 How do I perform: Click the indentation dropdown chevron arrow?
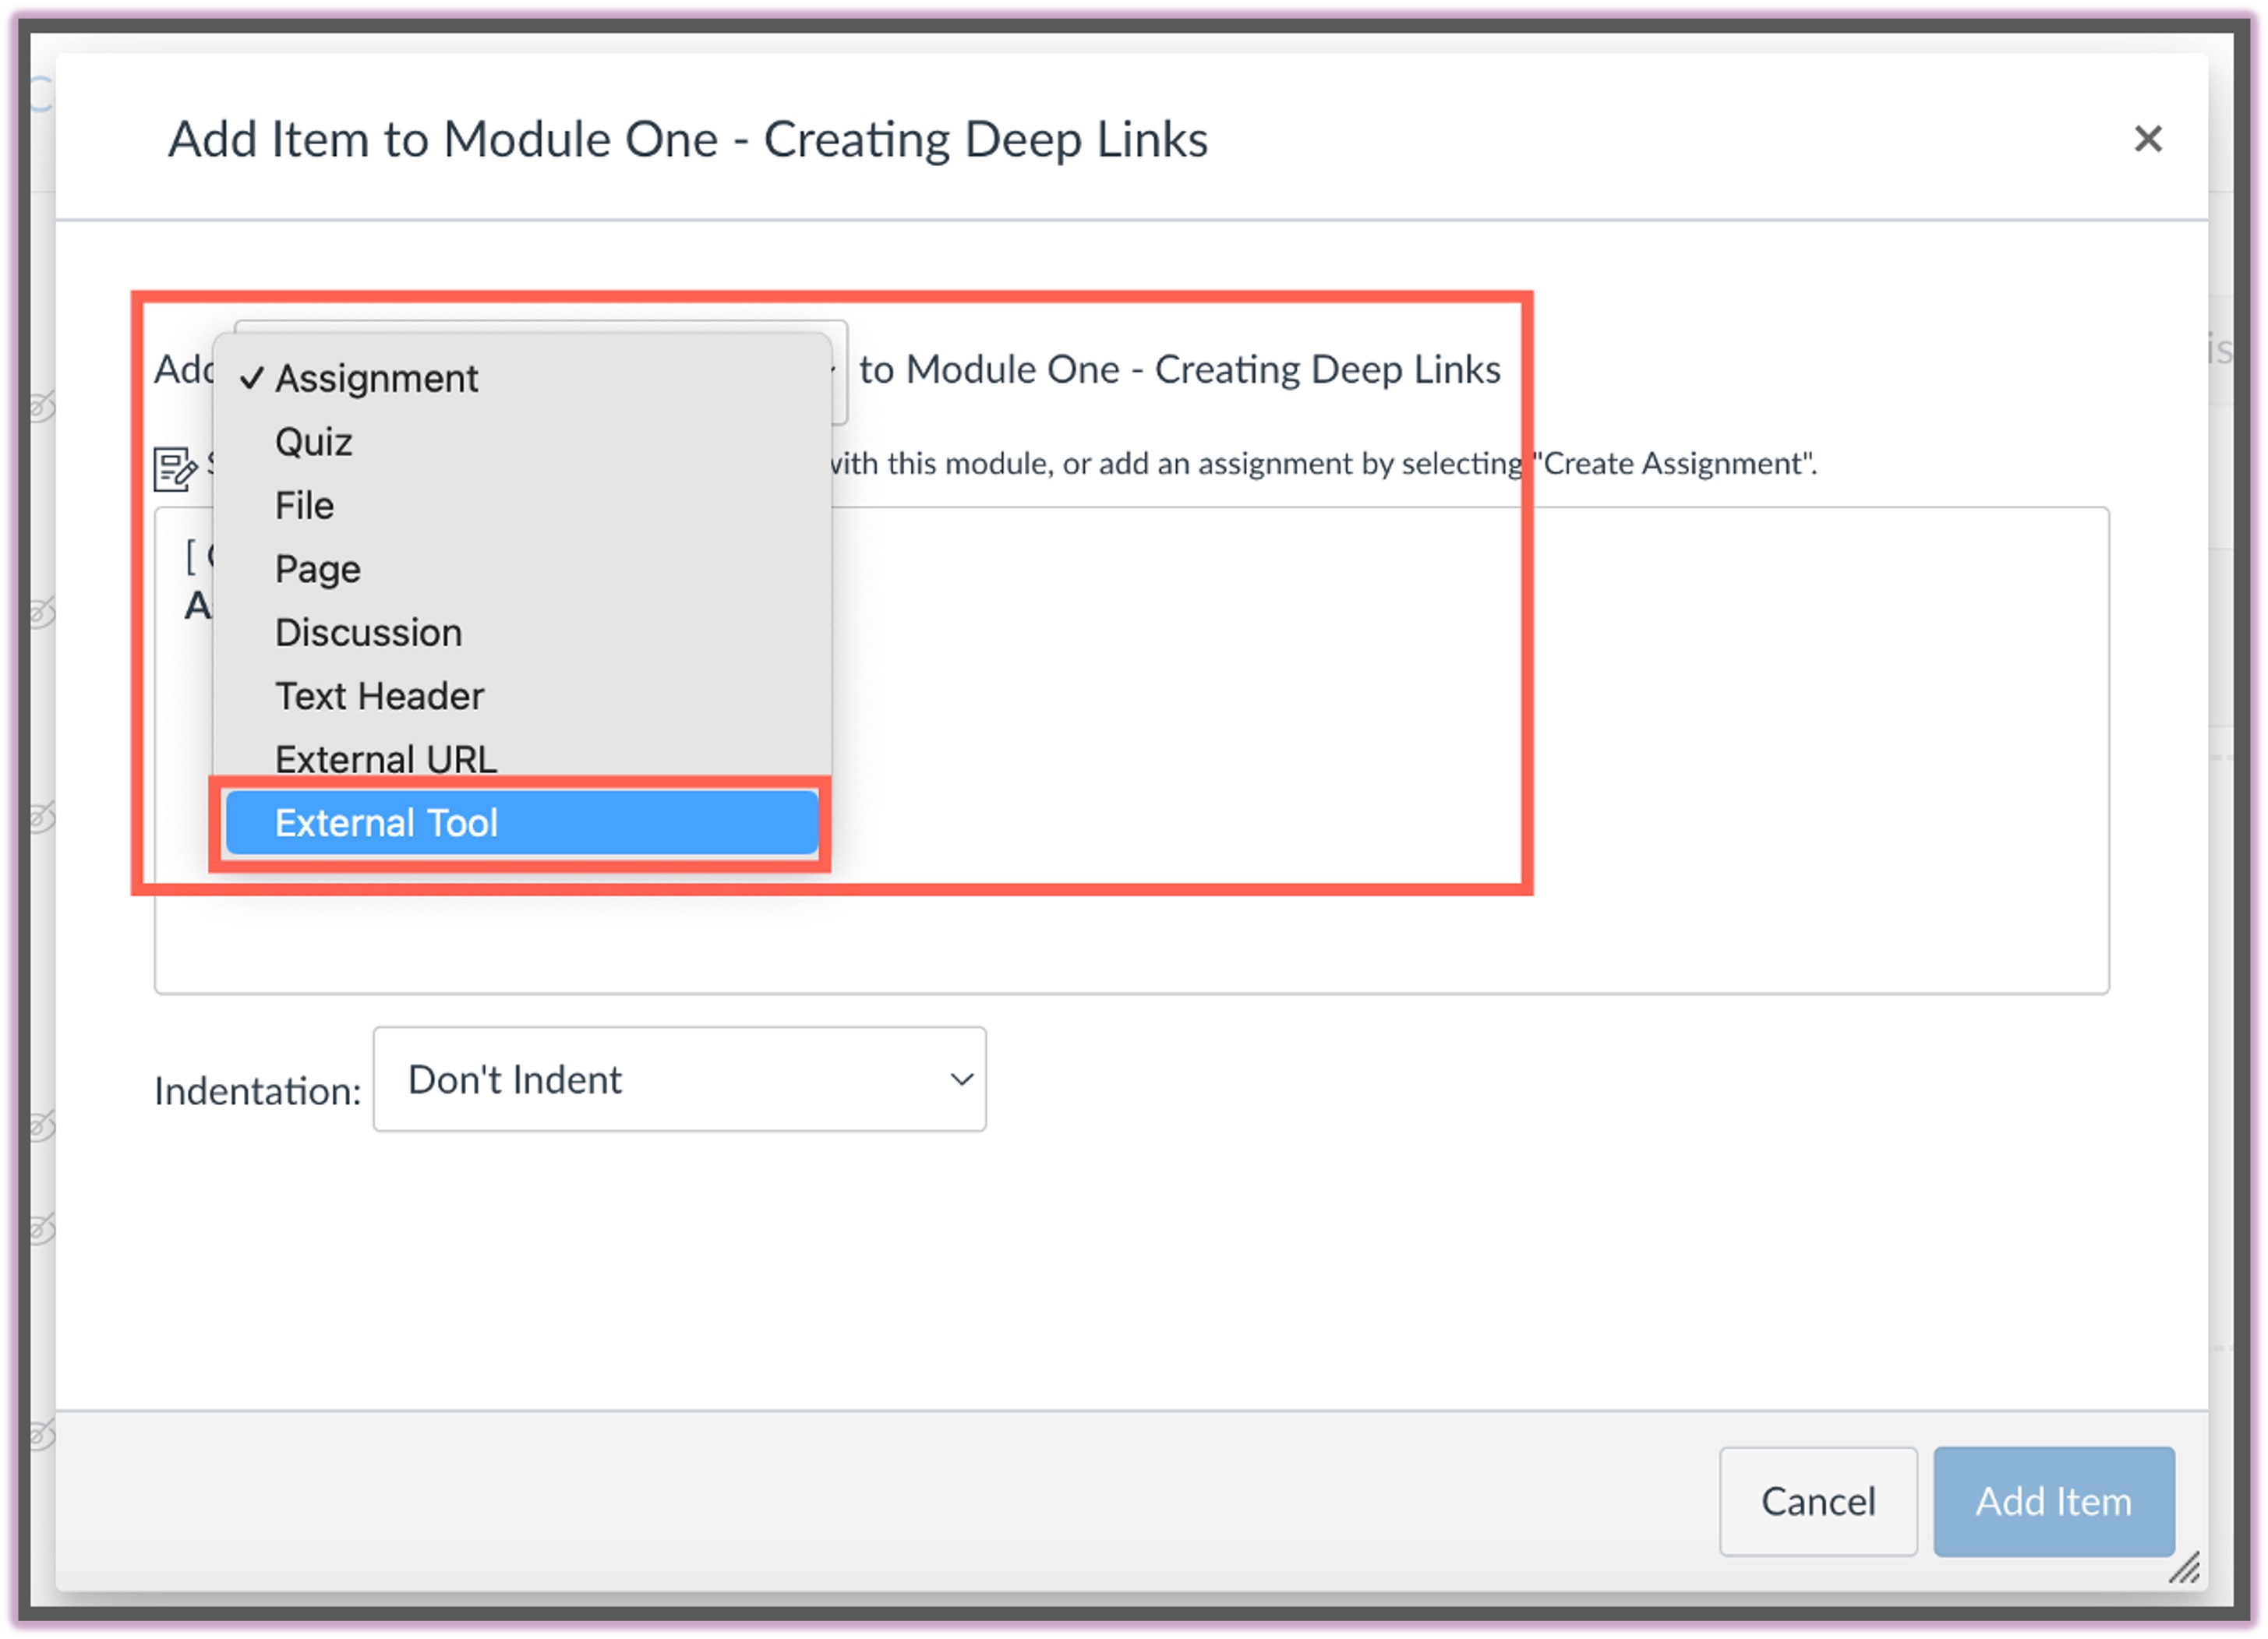point(961,1079)
